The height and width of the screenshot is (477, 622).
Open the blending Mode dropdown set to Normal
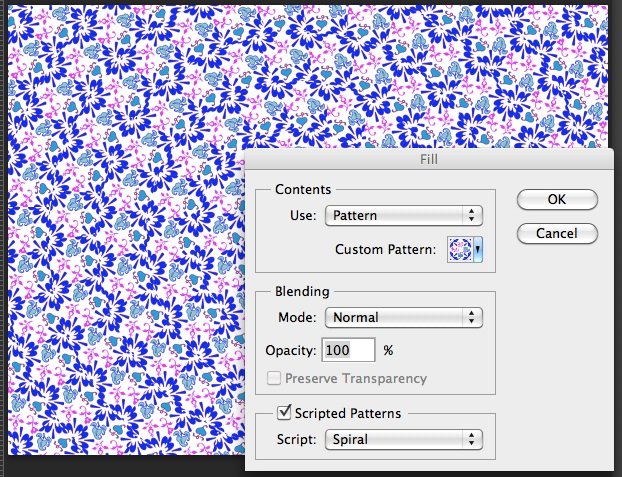click(x=404, y=317)
